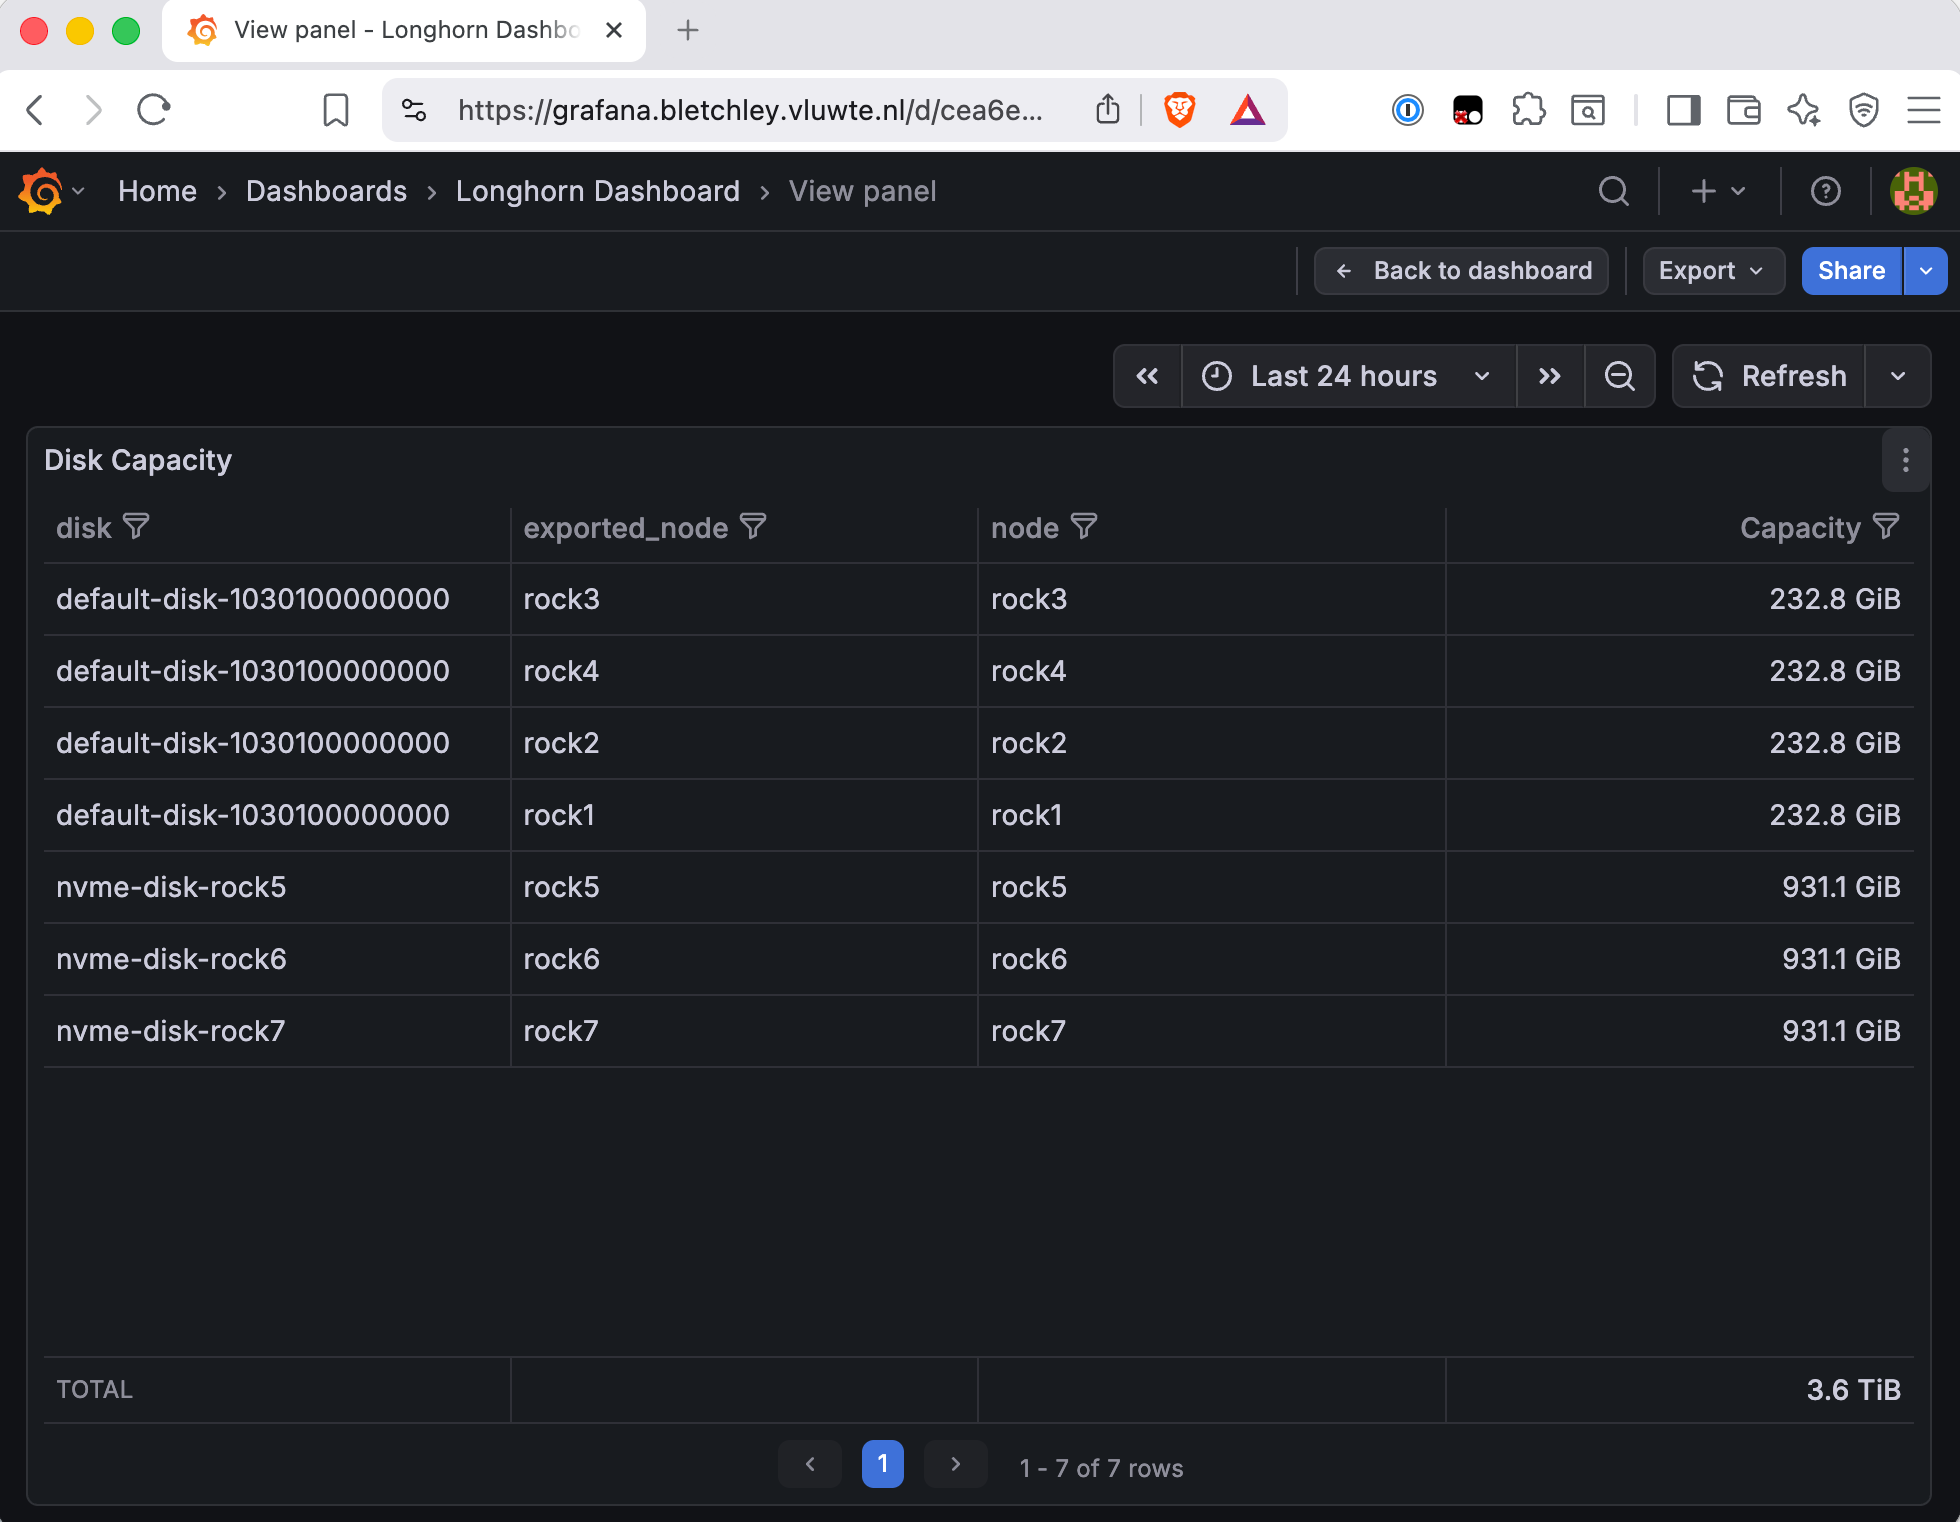1960x1522 pixels.
Task: Open Brave Shields lion icon
Action: [x=1179, y=109]
